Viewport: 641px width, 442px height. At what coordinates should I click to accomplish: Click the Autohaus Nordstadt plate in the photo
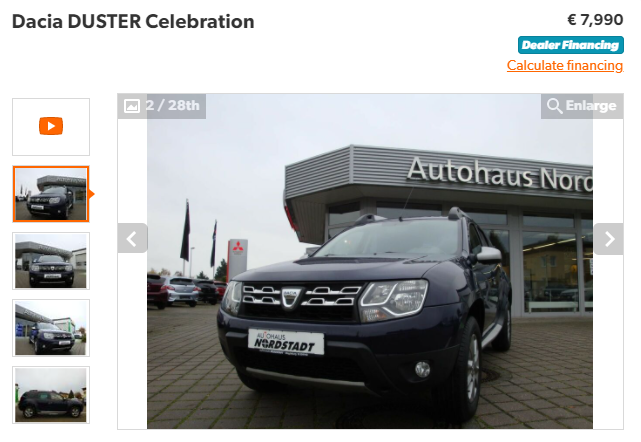(x=286, y=342)
